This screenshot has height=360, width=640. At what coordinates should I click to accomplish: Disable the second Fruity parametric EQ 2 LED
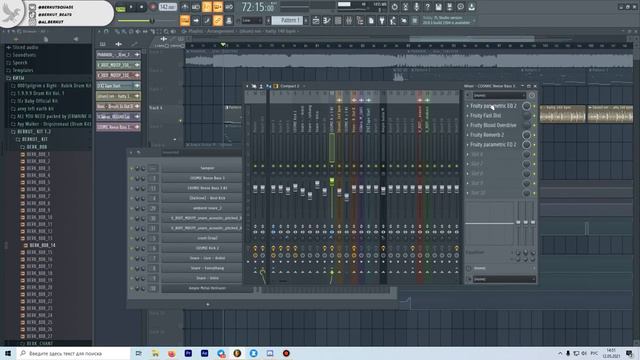coord(534,145)
